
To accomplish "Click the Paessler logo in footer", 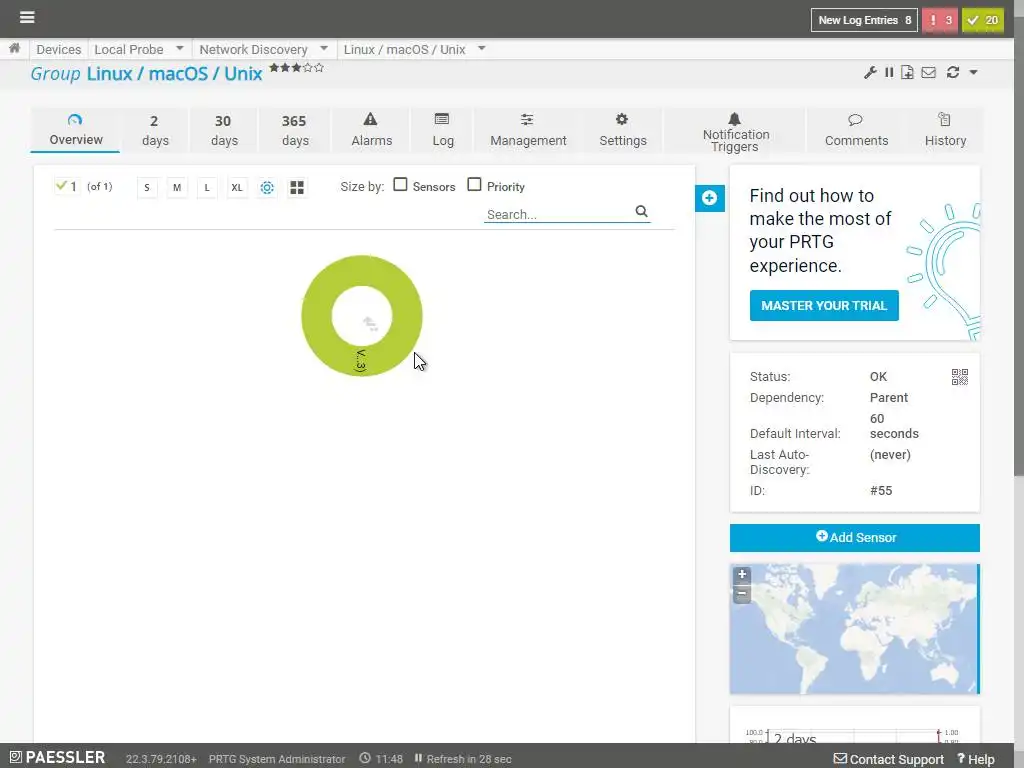I will pyautogui.click(x=57, y=758).
